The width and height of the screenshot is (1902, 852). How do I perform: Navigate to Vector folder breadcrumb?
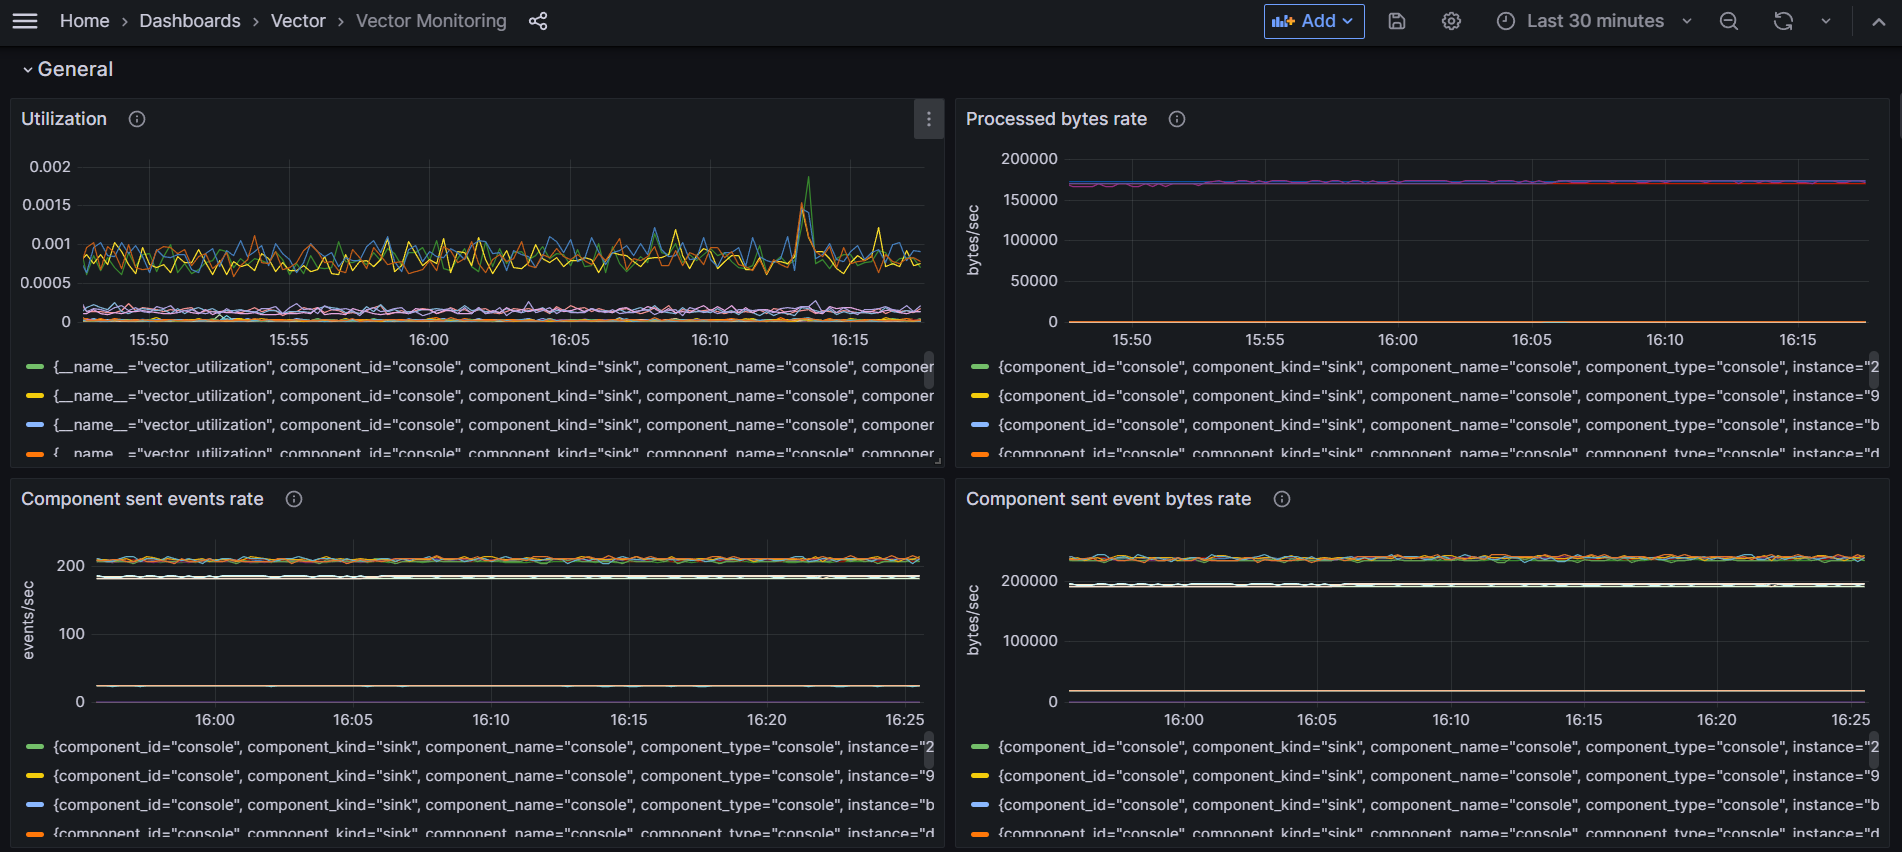point(298,21)
